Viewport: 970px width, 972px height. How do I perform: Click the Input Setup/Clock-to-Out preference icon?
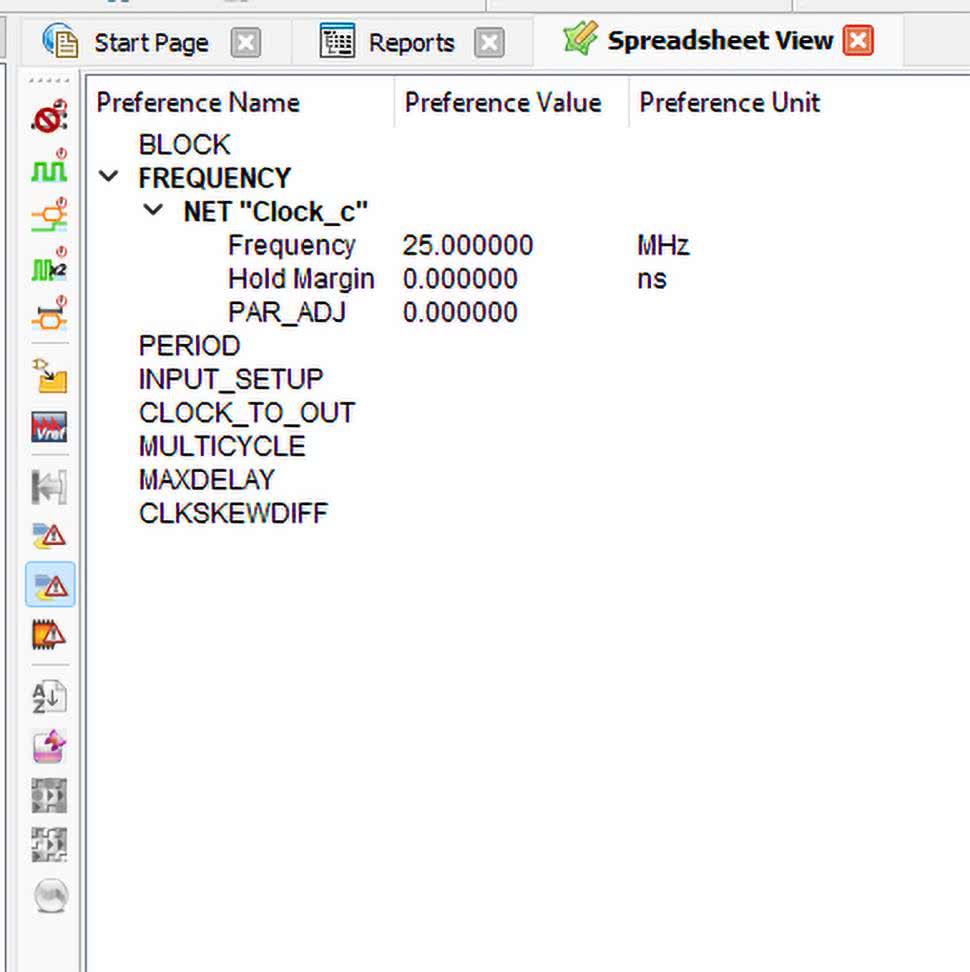(x=49, y=218)
